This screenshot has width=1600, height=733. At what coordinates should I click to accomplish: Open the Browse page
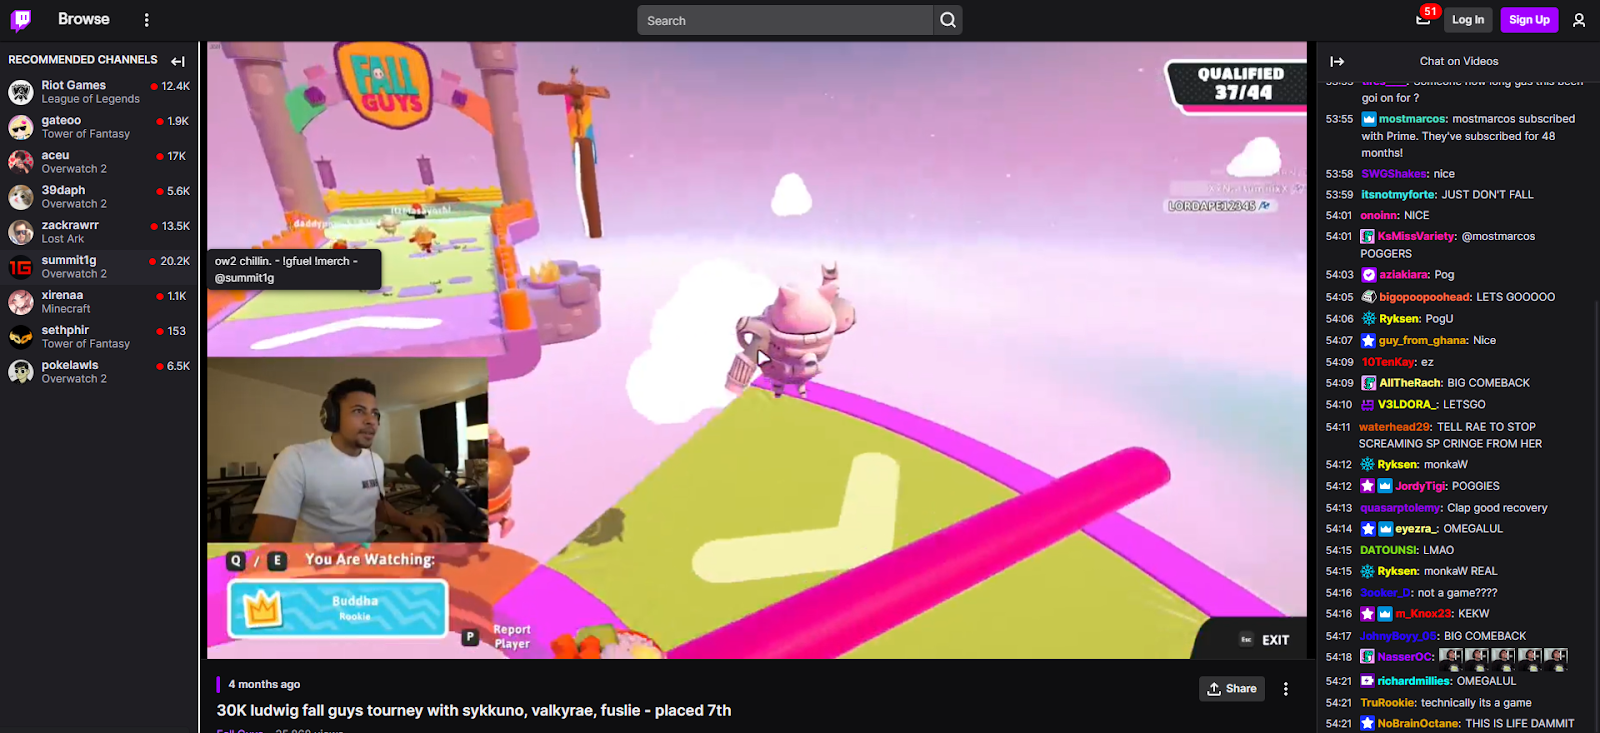(84, 19)
